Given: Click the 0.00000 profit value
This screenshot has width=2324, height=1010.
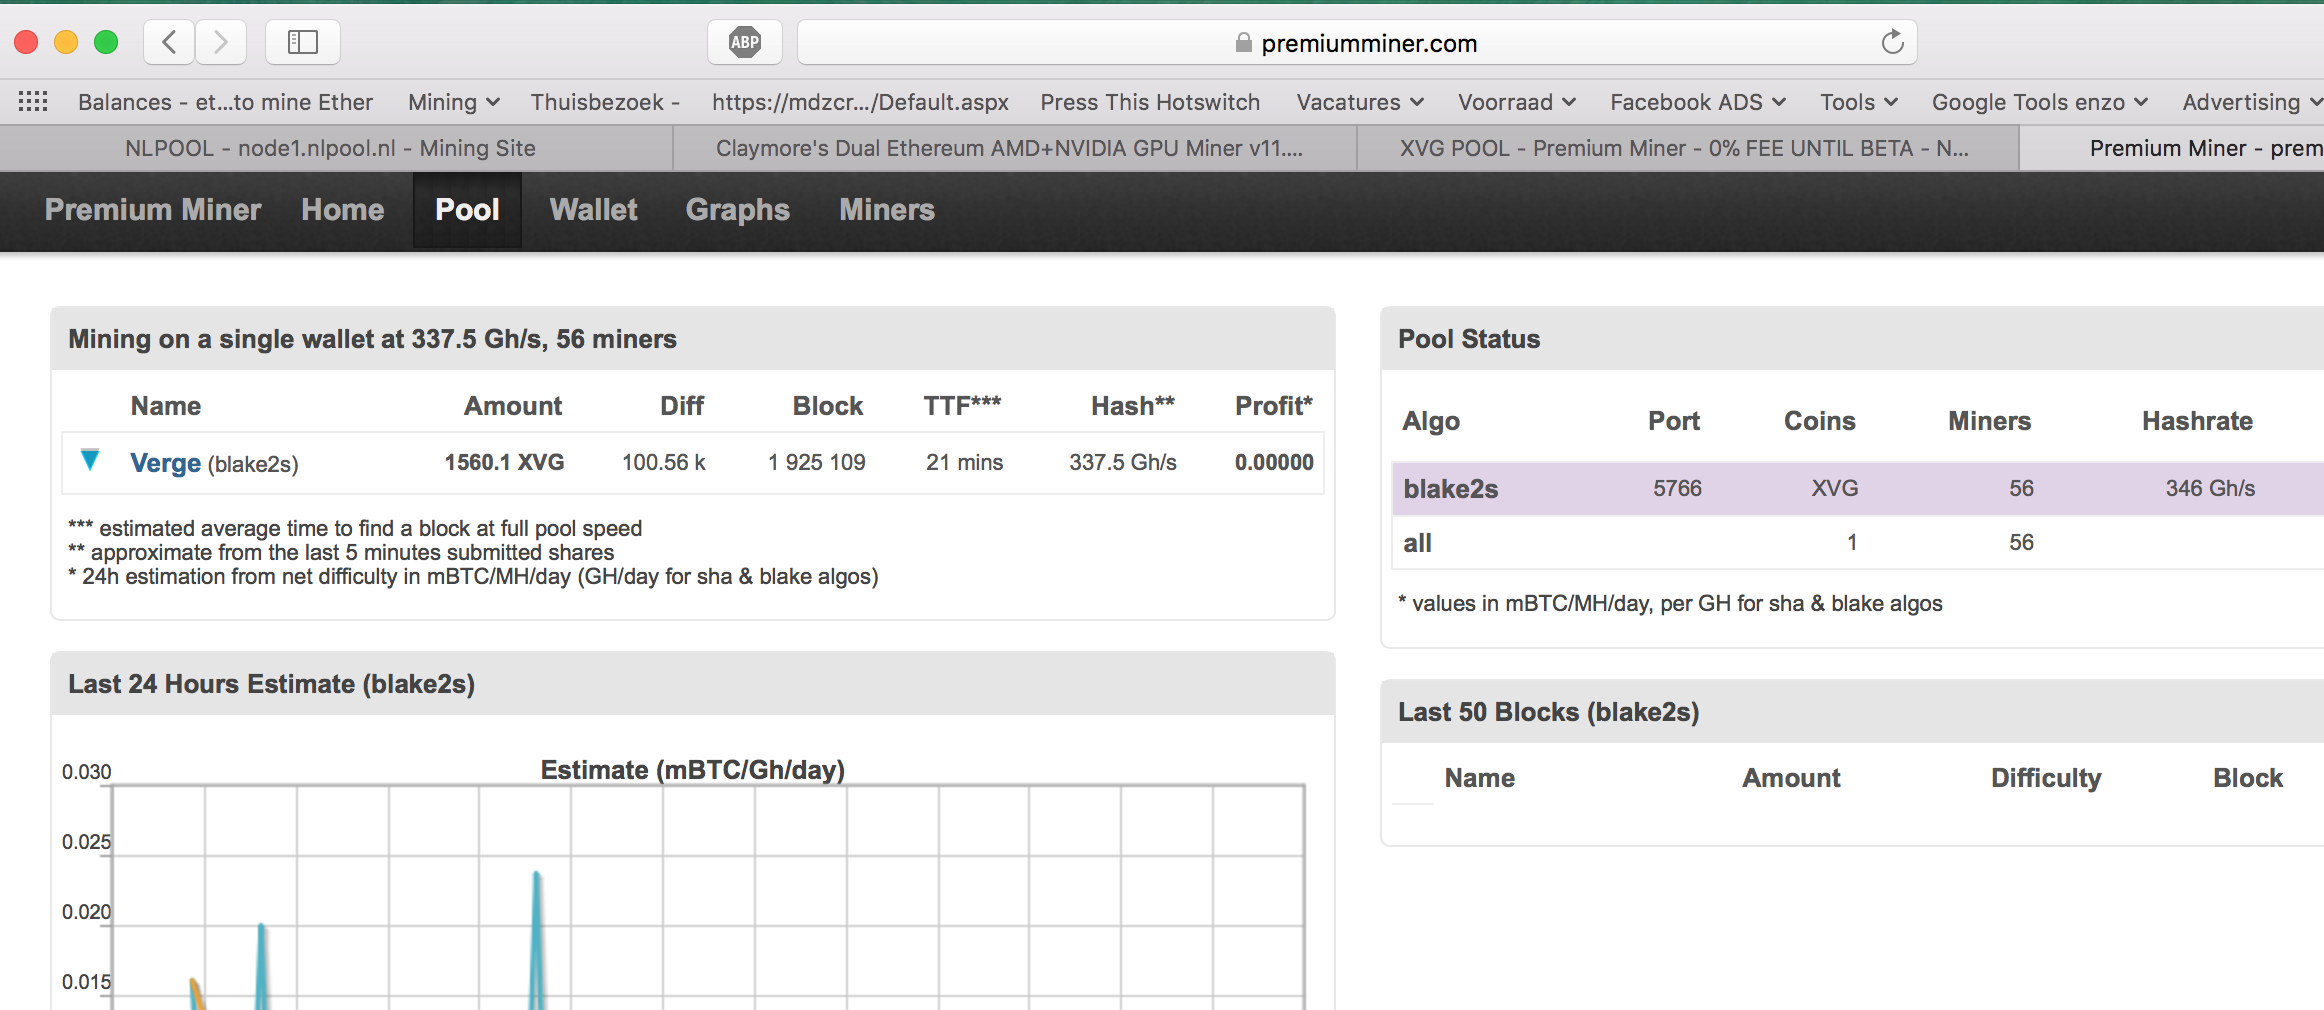Looking at the screenshot, I should pos(1274,462).
